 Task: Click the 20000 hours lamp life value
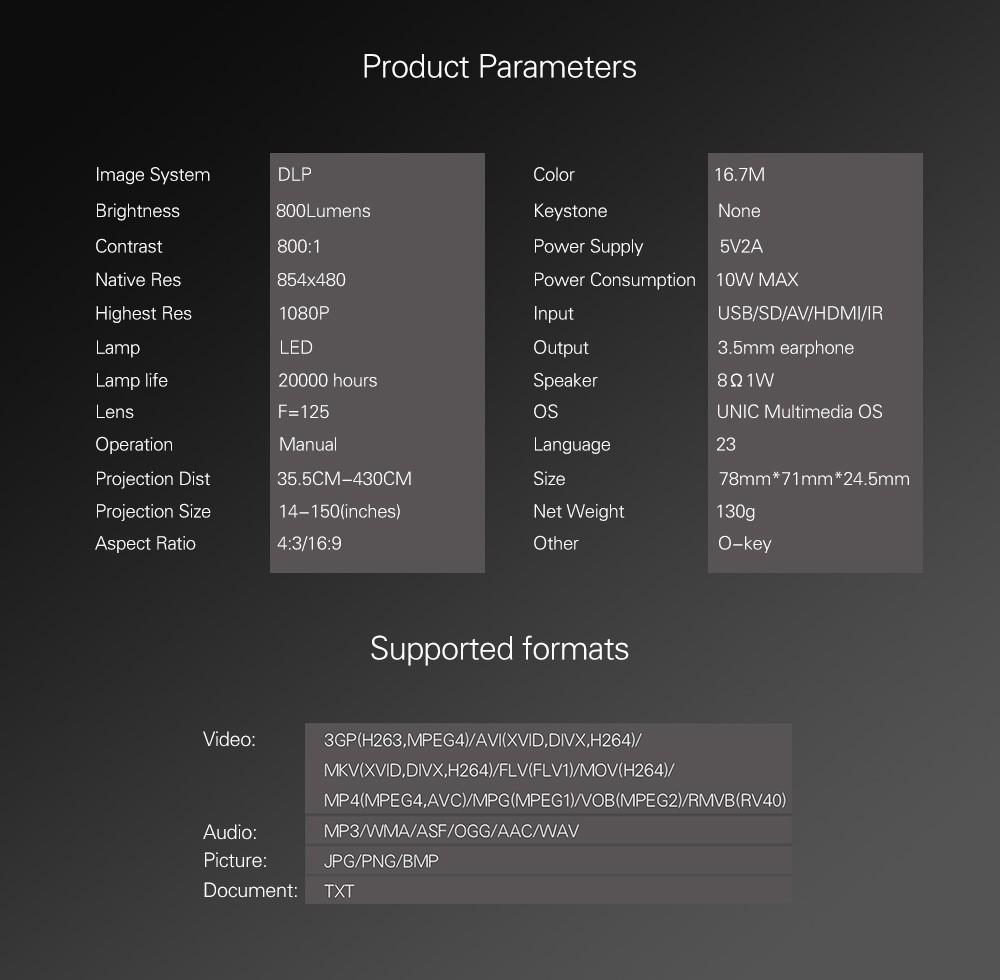click(x=328, y=381)
